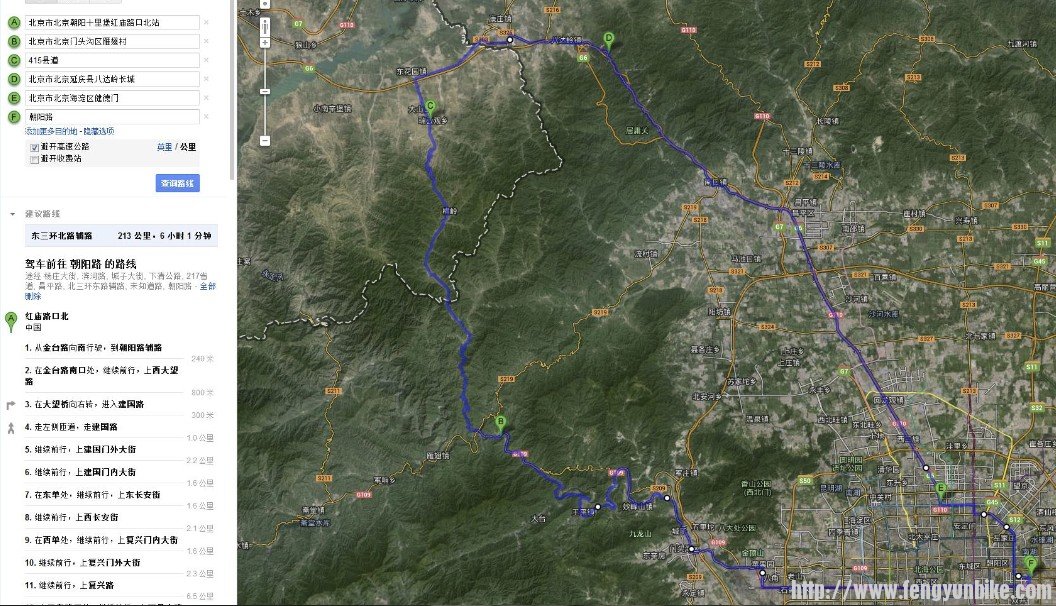Switch distance units to 英里

[x=164, y=147]
